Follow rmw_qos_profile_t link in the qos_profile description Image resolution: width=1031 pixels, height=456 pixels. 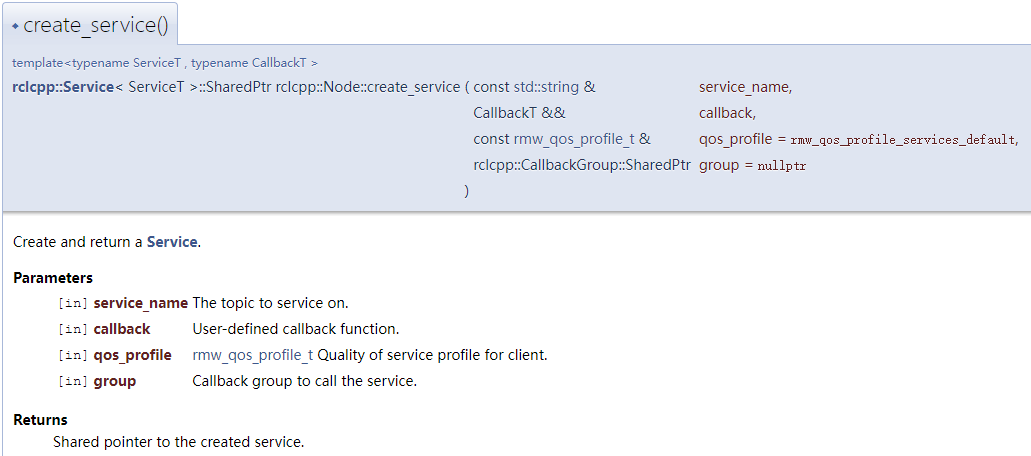pyautogui.click(x=252, y=355)
